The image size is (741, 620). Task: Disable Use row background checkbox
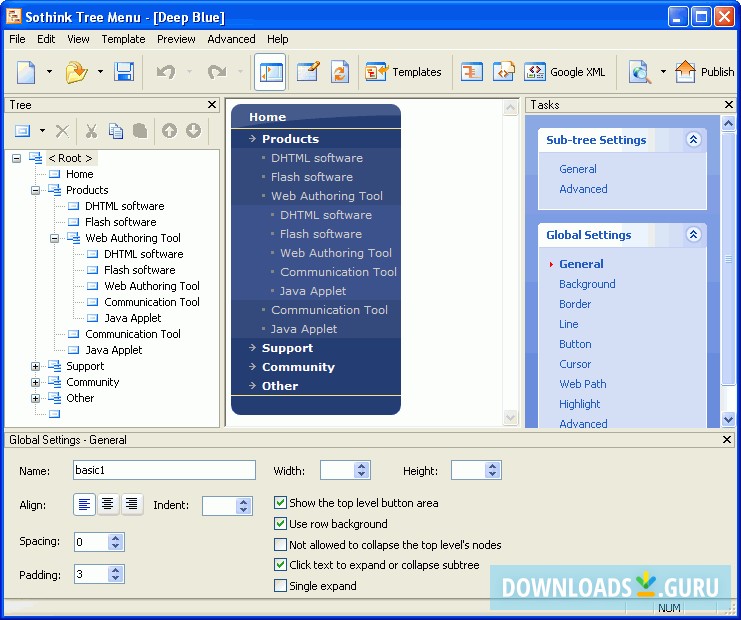tap(281, 524)
